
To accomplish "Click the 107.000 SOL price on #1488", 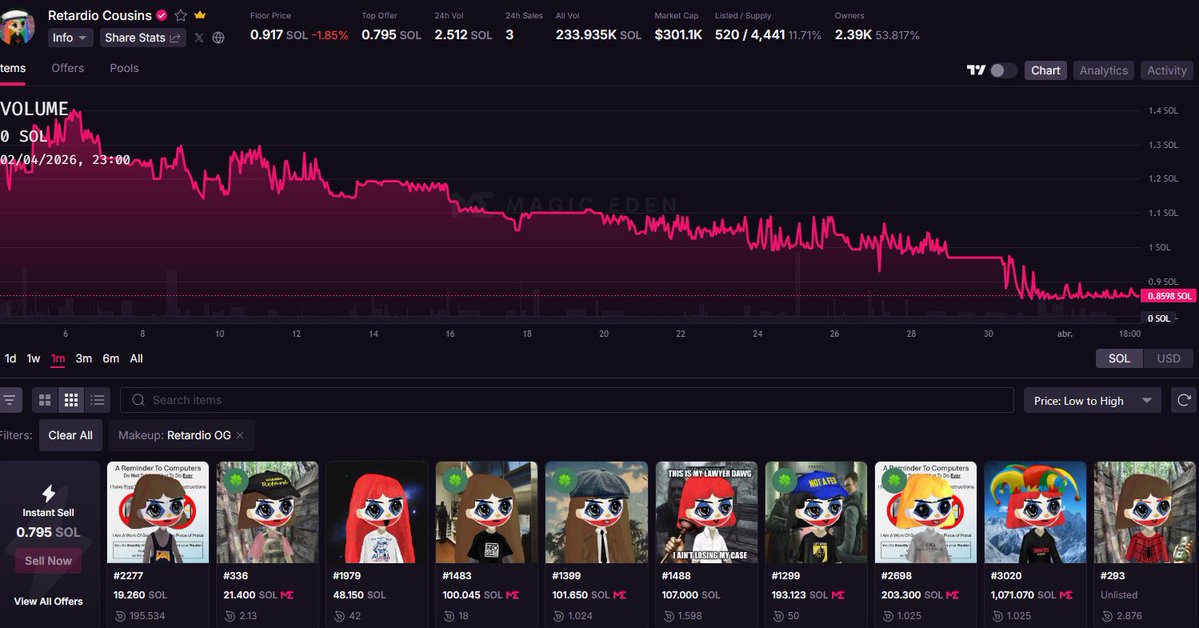I will tap(690, 595).
